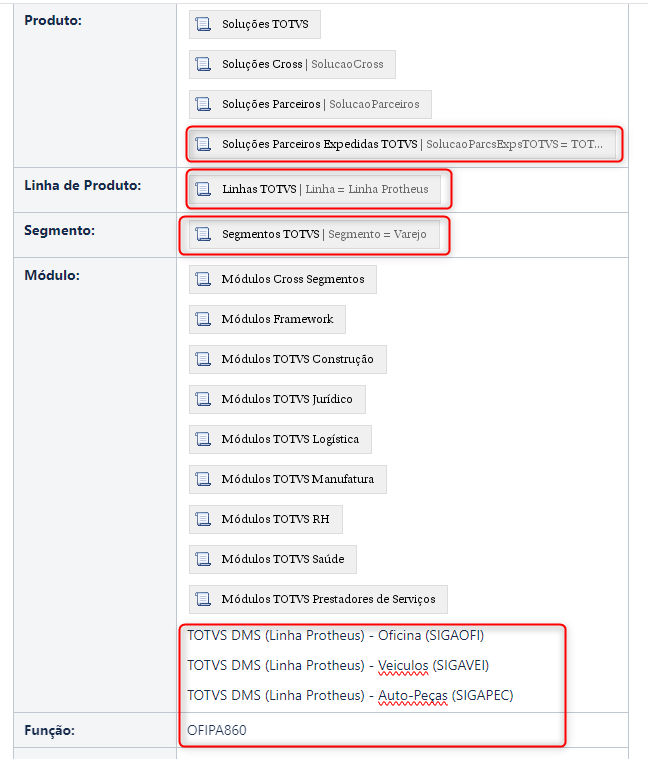Open Módulos TOTVS Logística label
Screen dimensions: 648x759
pyautogui.click(x=290, y=439)
